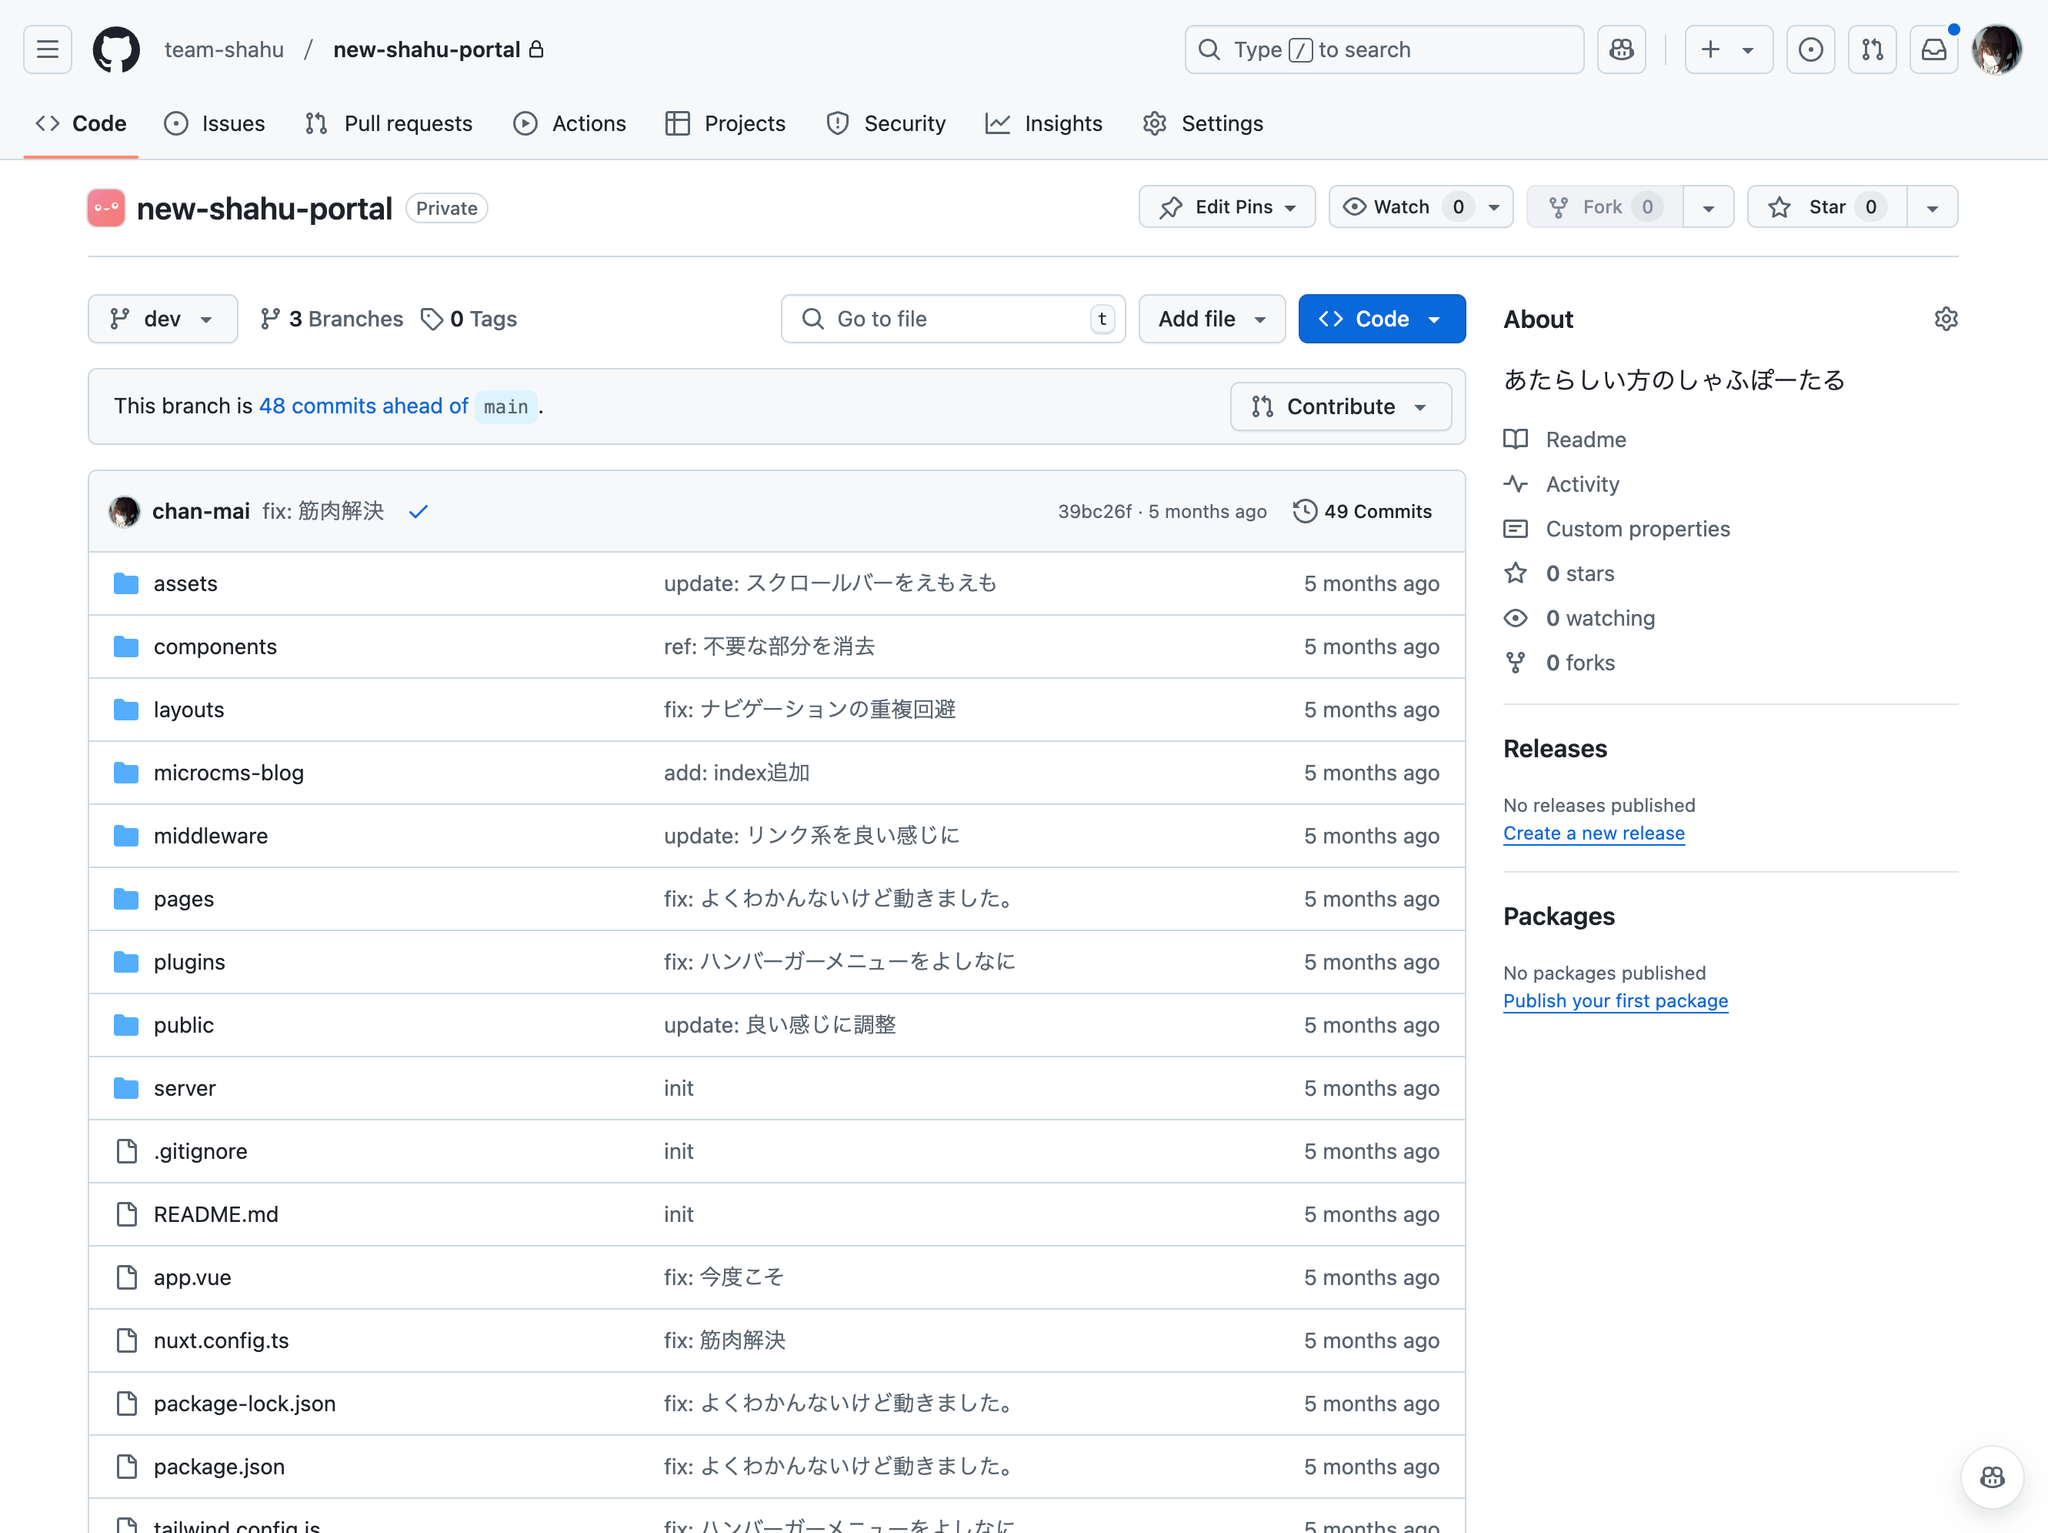Click the Readme book icon in About
Image resolution: width=2048 pixels, height=1533 pixels.
point(1515,439)
